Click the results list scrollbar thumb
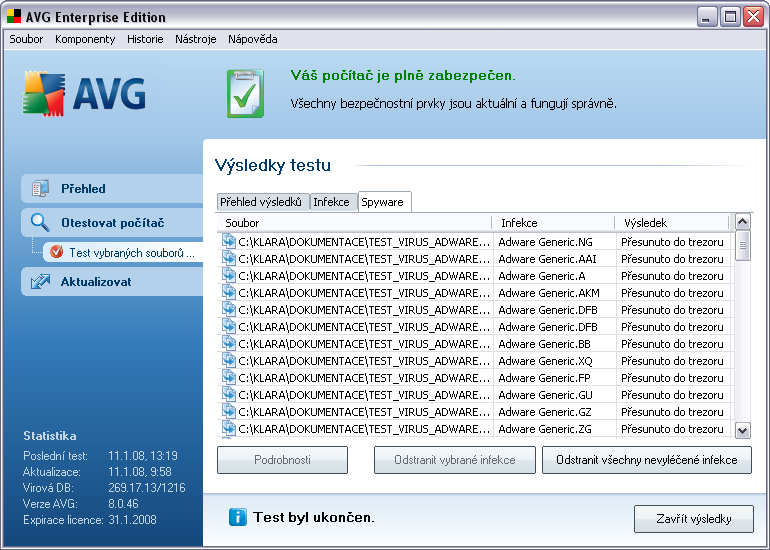The image size is (770, 550). 742,246
